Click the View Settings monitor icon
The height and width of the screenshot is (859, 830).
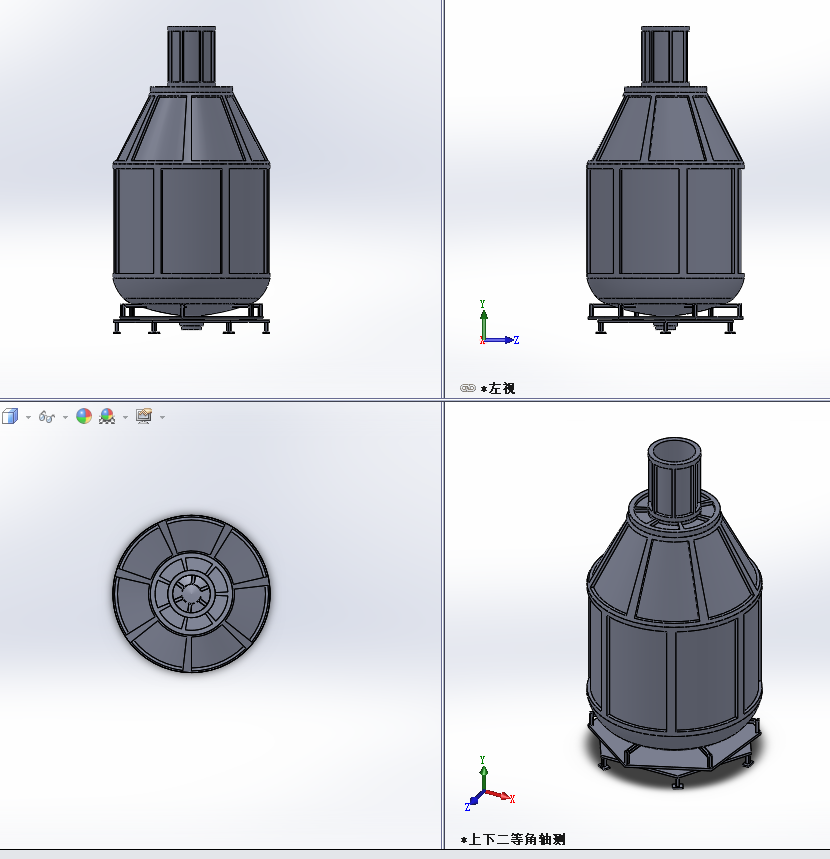pyautogui.click(x=144, y=416)
